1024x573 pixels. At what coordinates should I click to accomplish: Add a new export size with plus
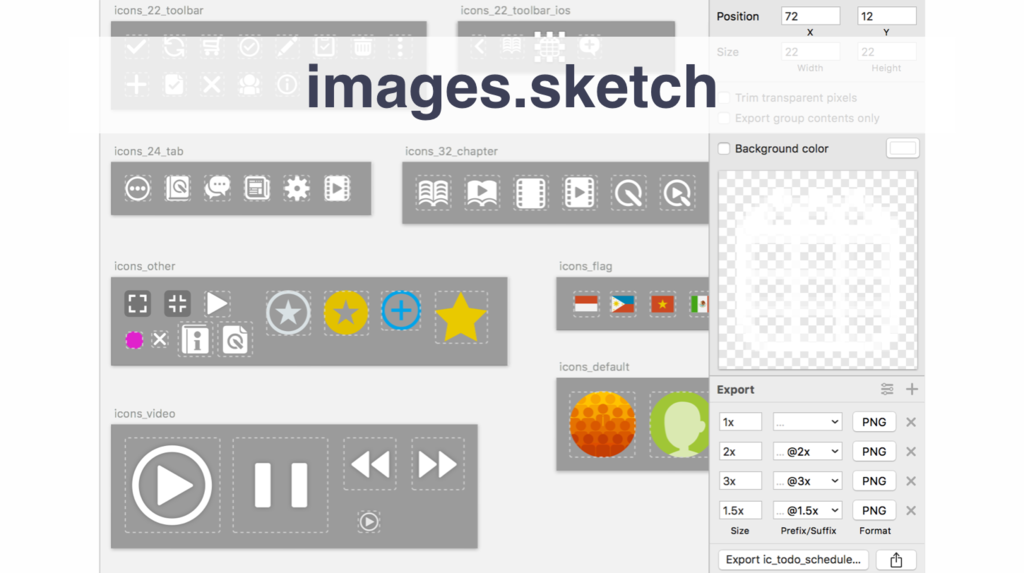tap(912, 389)
